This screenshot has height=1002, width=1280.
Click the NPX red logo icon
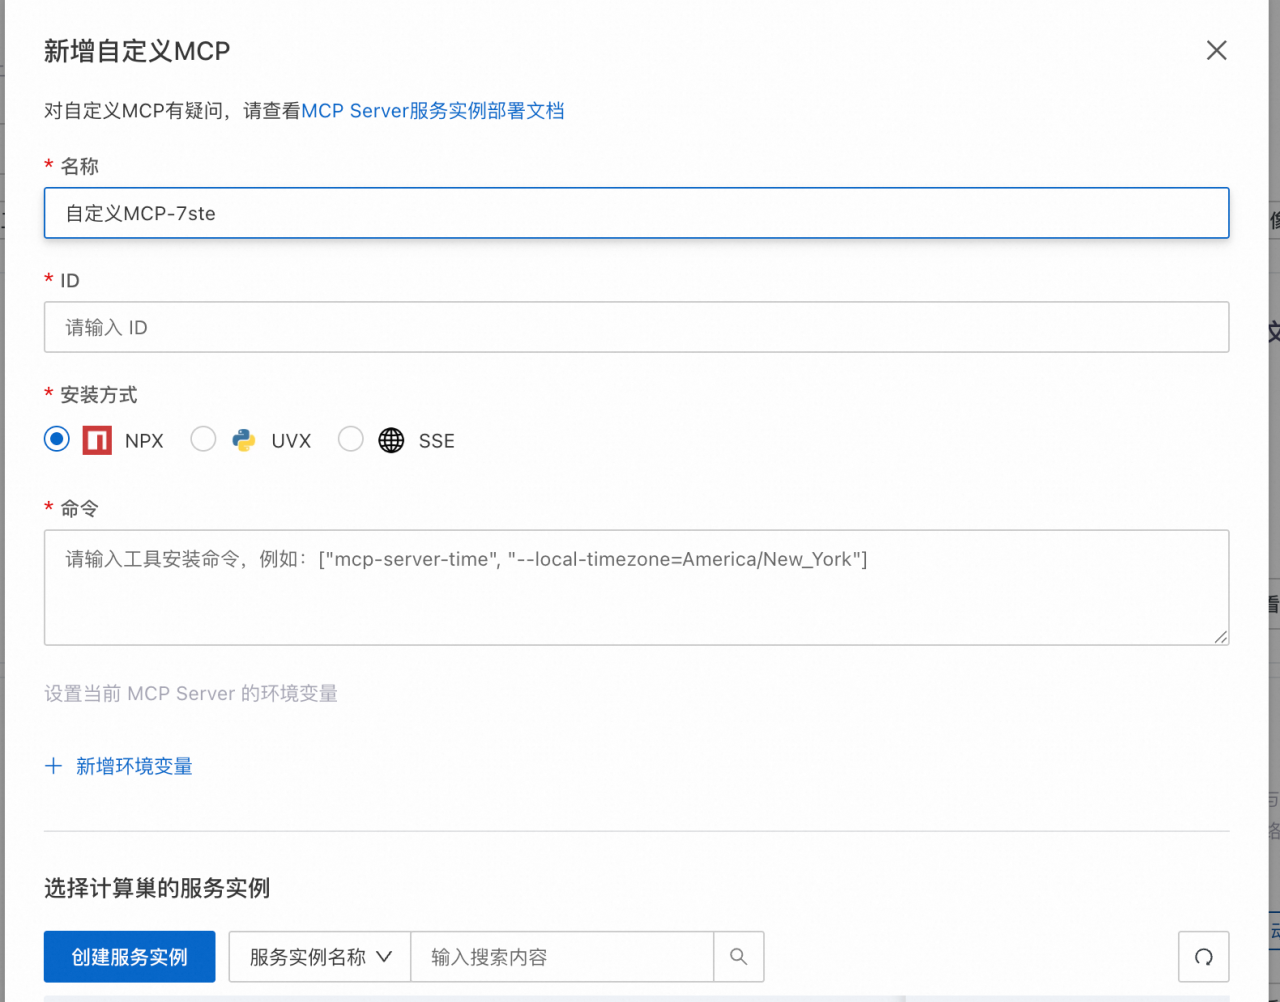97,440
